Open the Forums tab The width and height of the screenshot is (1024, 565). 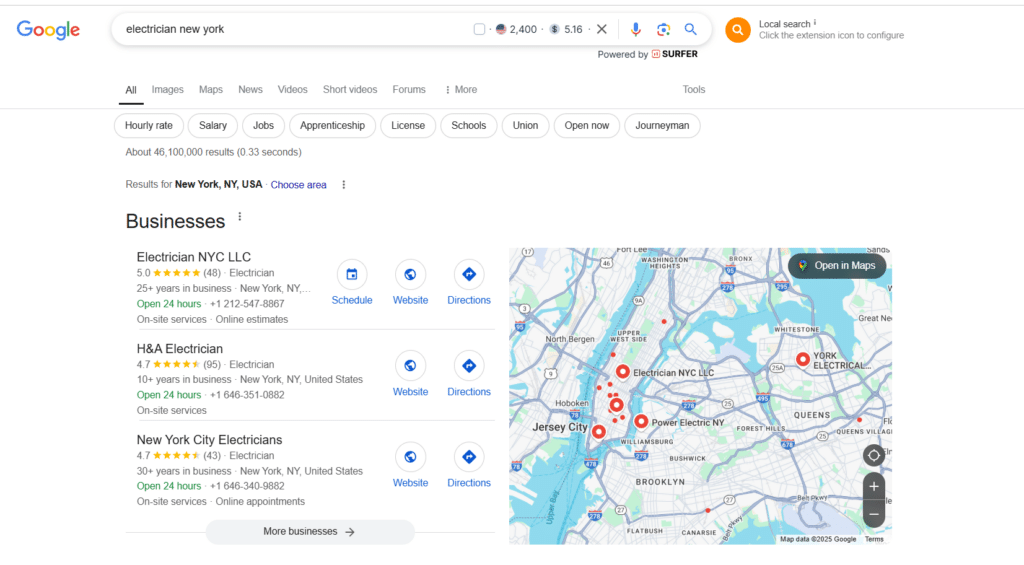[409, 89]
